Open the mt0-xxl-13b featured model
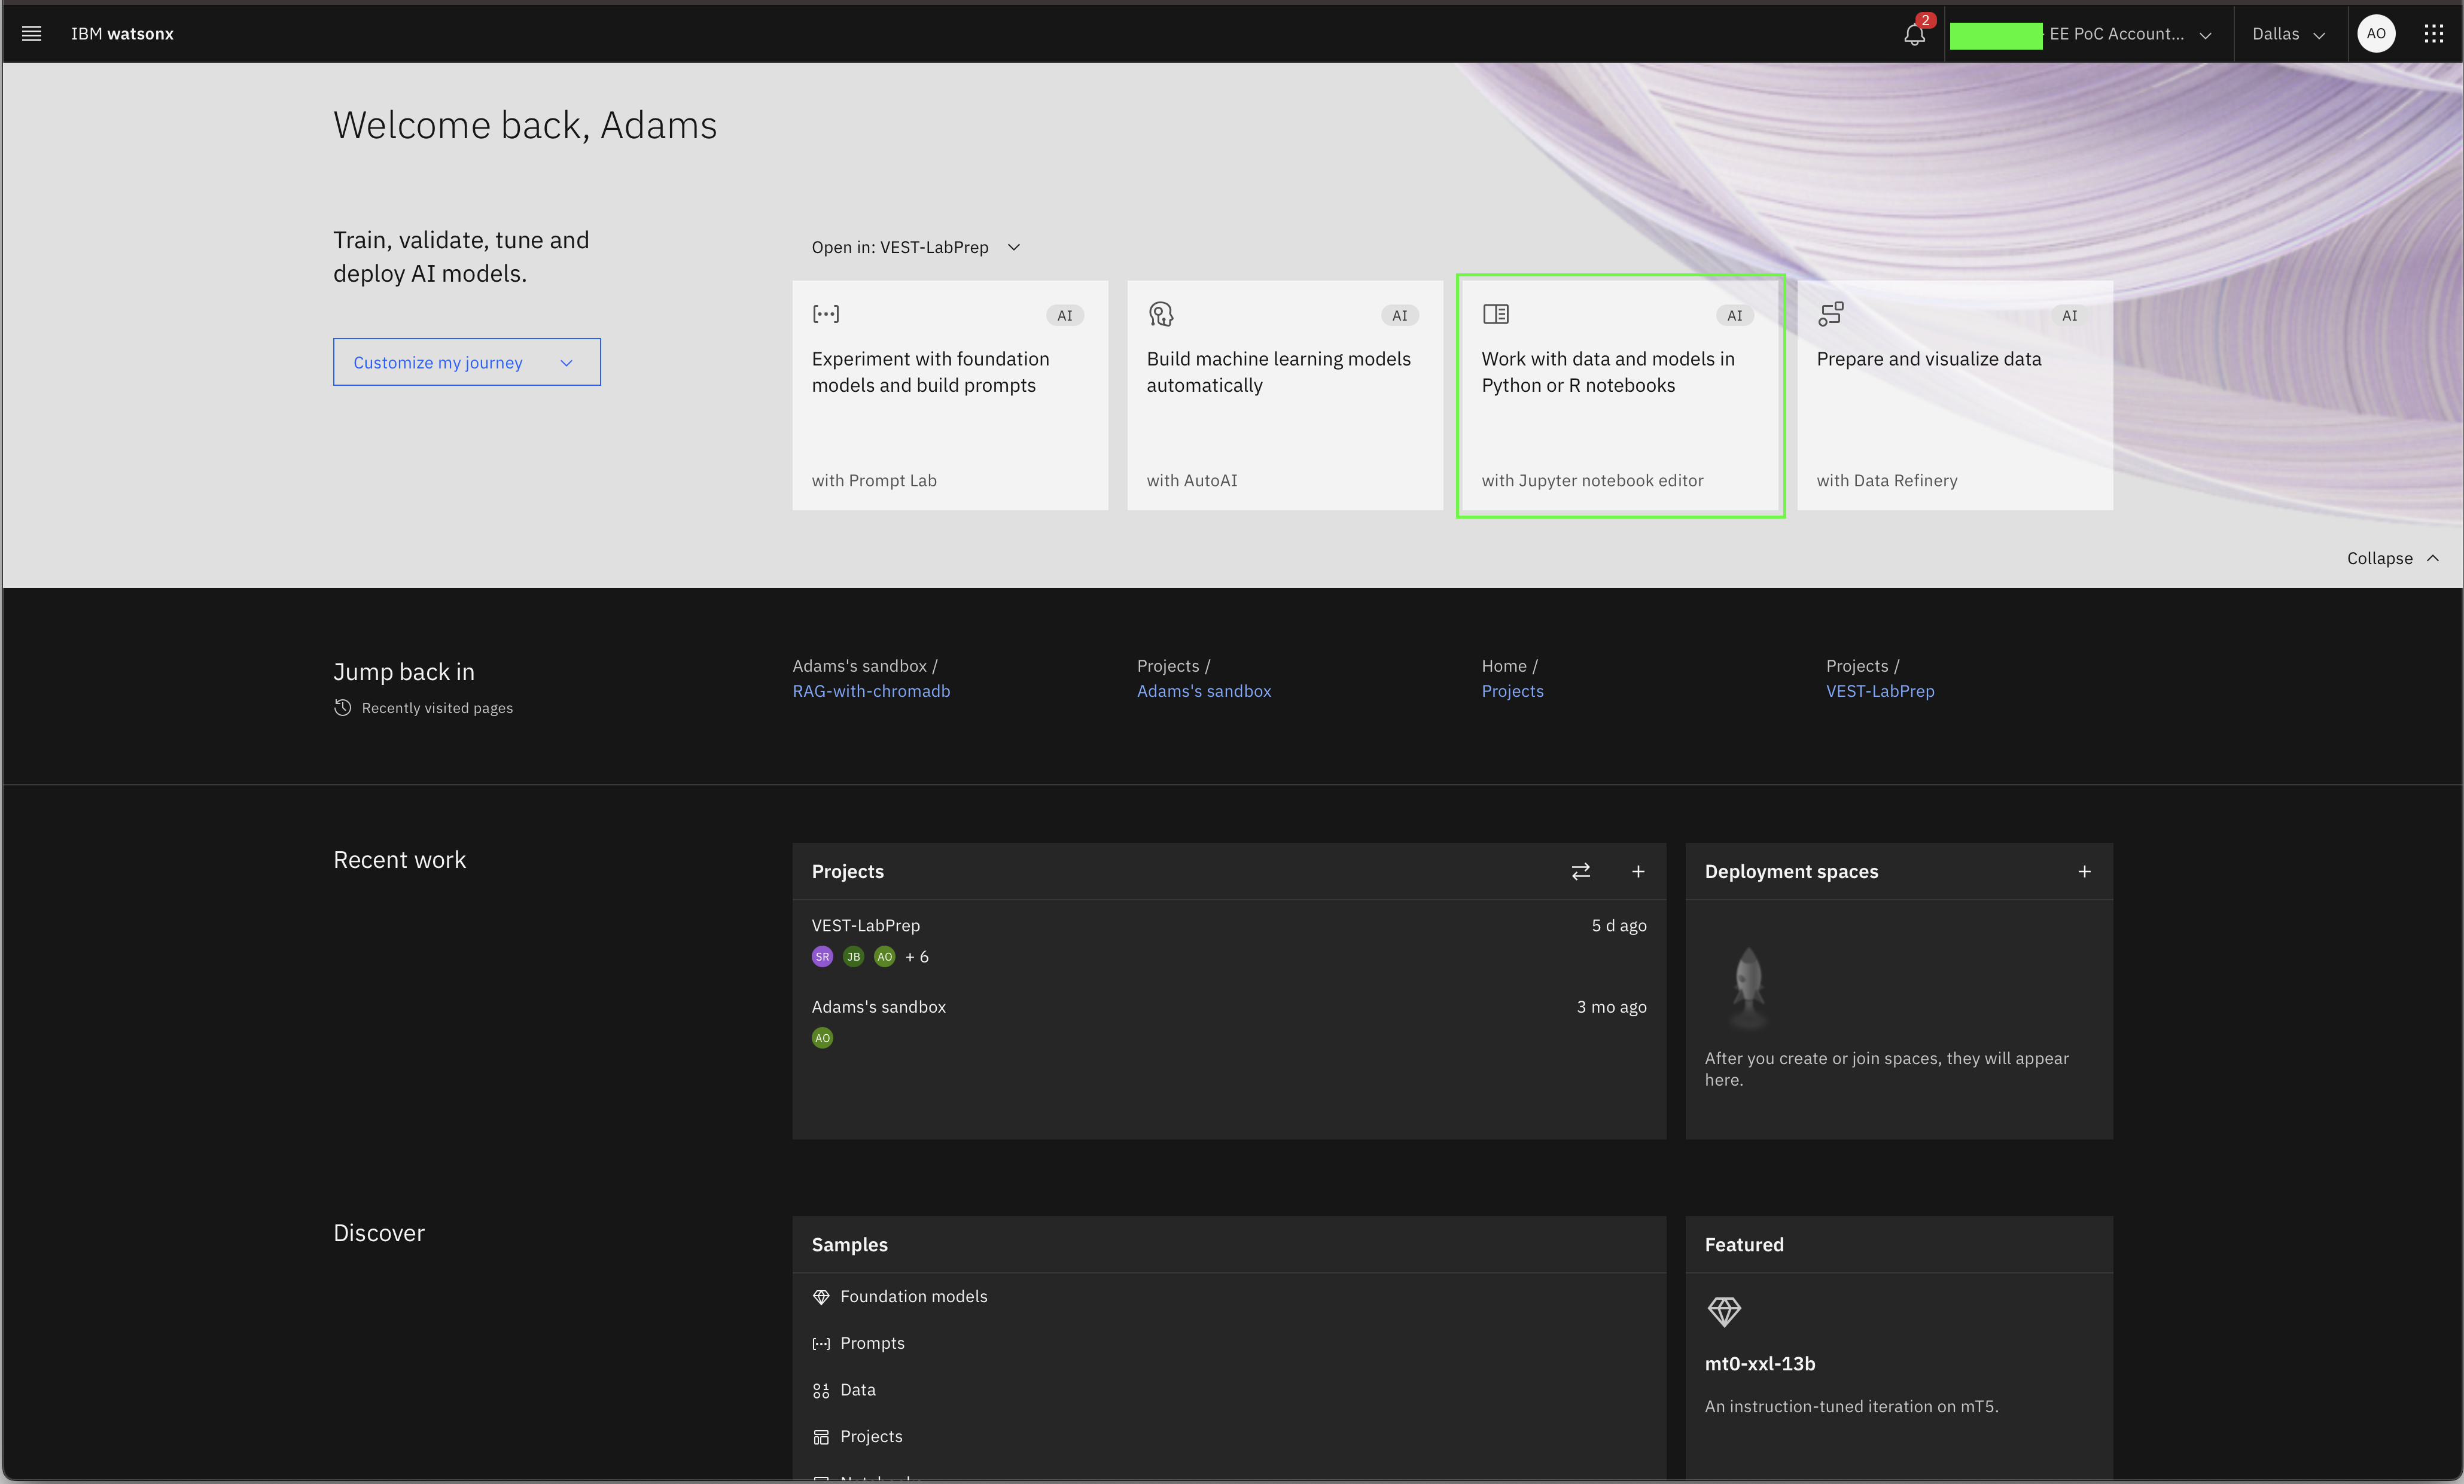The height and width of the screenshot is (1484, 2464). (1759, 1363)
